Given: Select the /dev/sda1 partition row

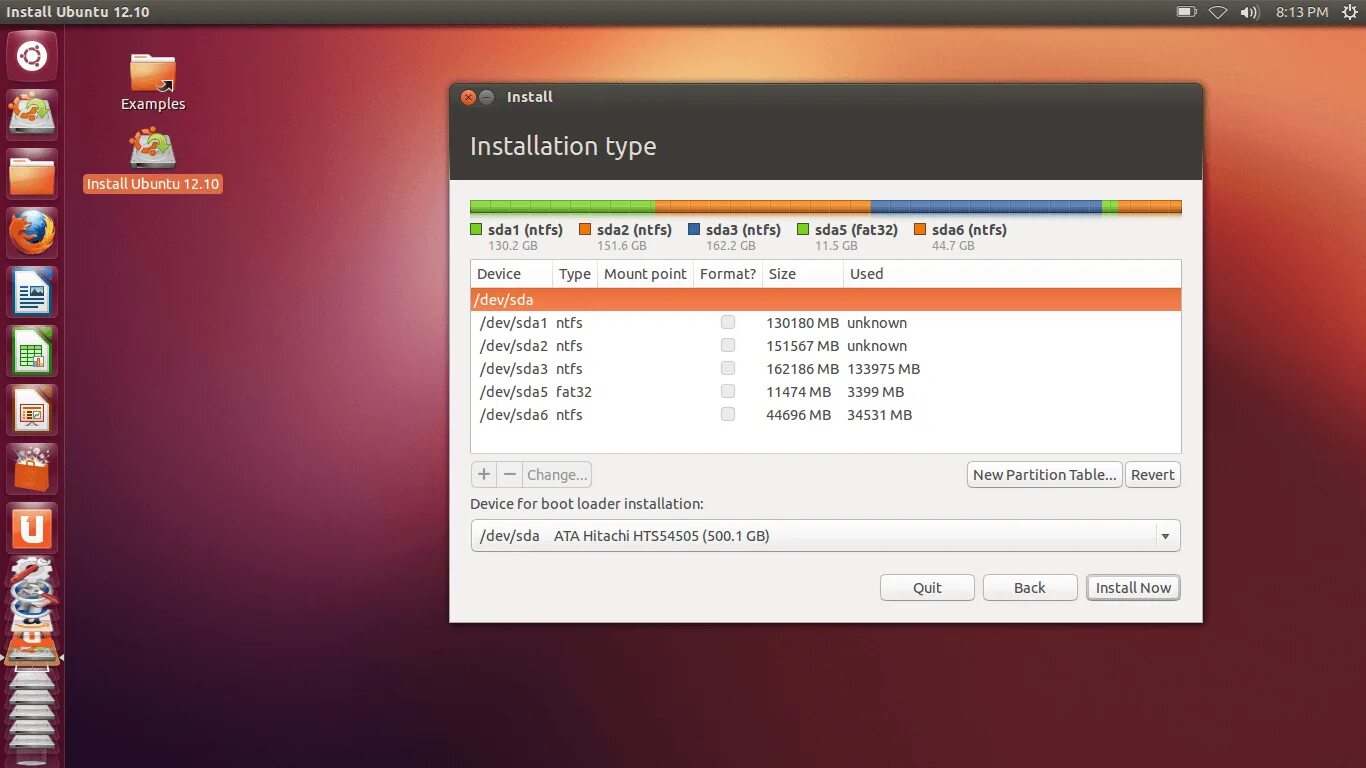Looking at the screenshot, I should coord(826,322).
